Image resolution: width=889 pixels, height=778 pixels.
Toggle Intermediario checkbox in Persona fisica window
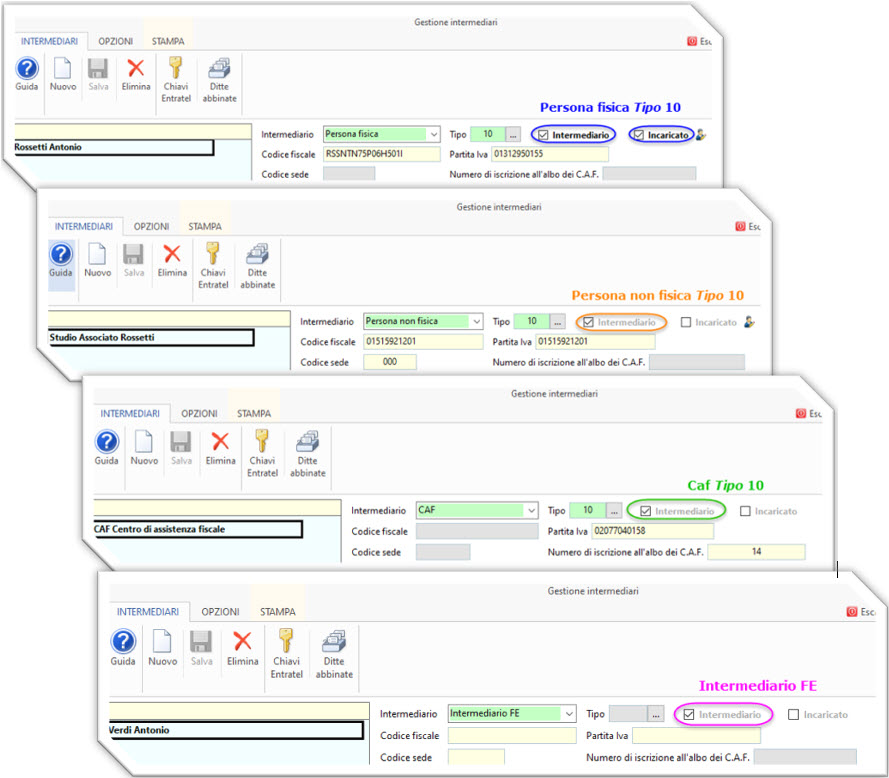[543, 135]
